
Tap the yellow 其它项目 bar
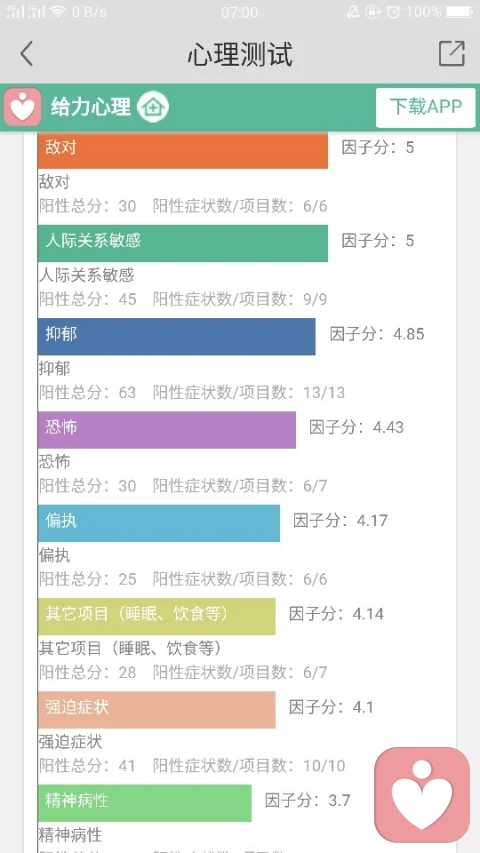(157, 616)
